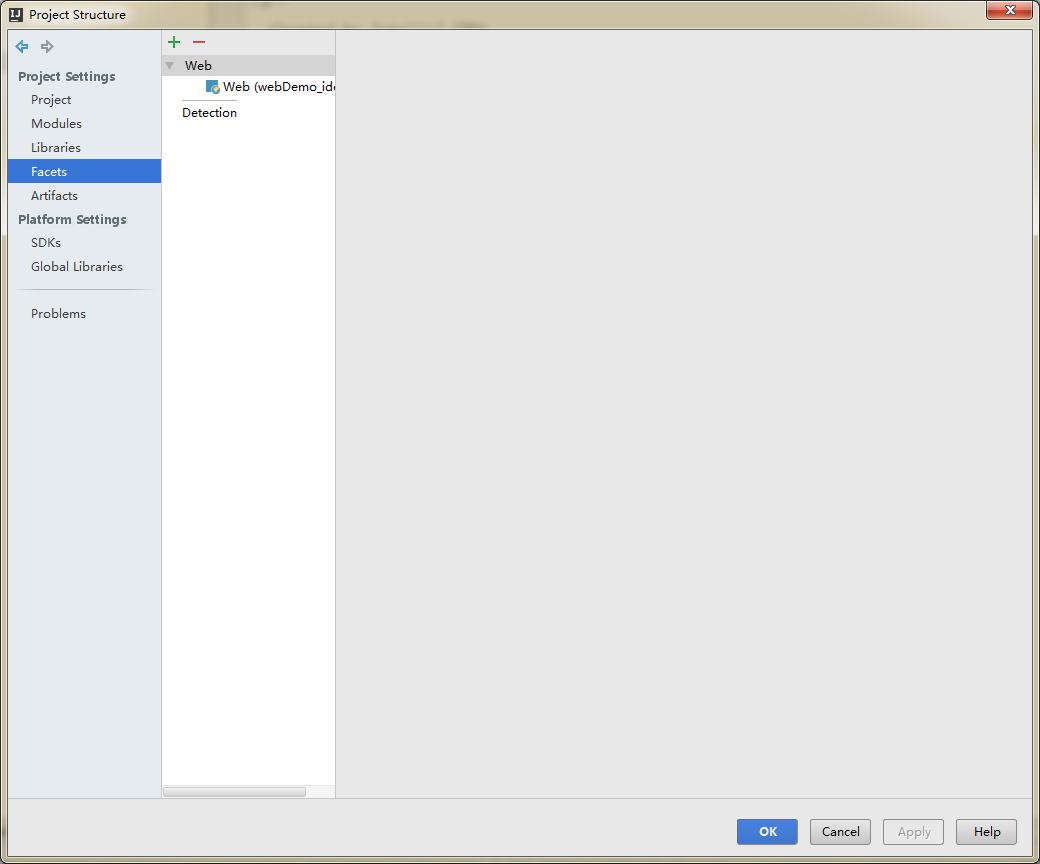Image resolution: width=1040 pixels, height=864 pixels.
Task: Add a new facet with green plus
Action: click(x=174, y=42)
